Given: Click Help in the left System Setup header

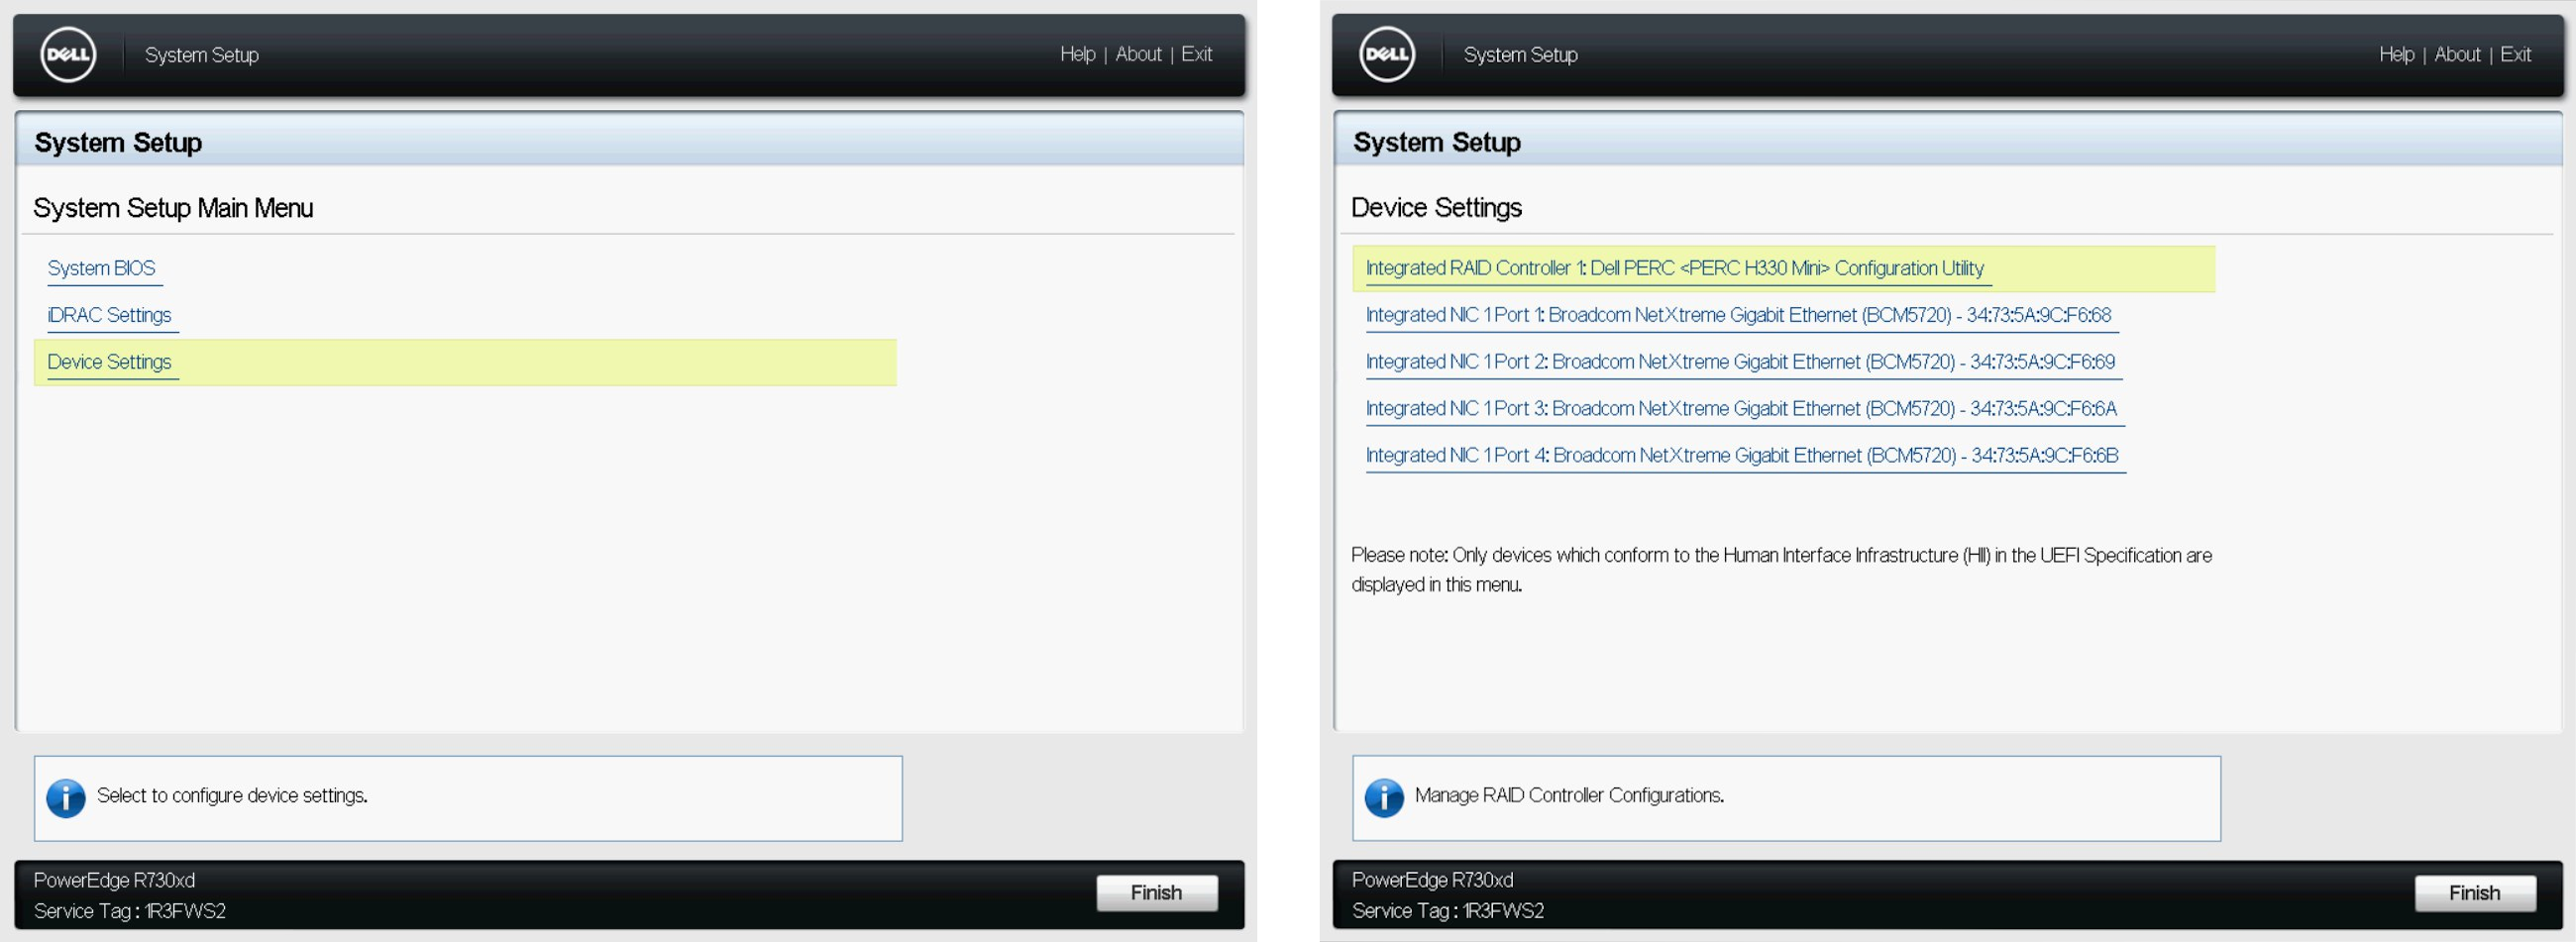Looking at the screenshot, I should tap(1077, 54).
